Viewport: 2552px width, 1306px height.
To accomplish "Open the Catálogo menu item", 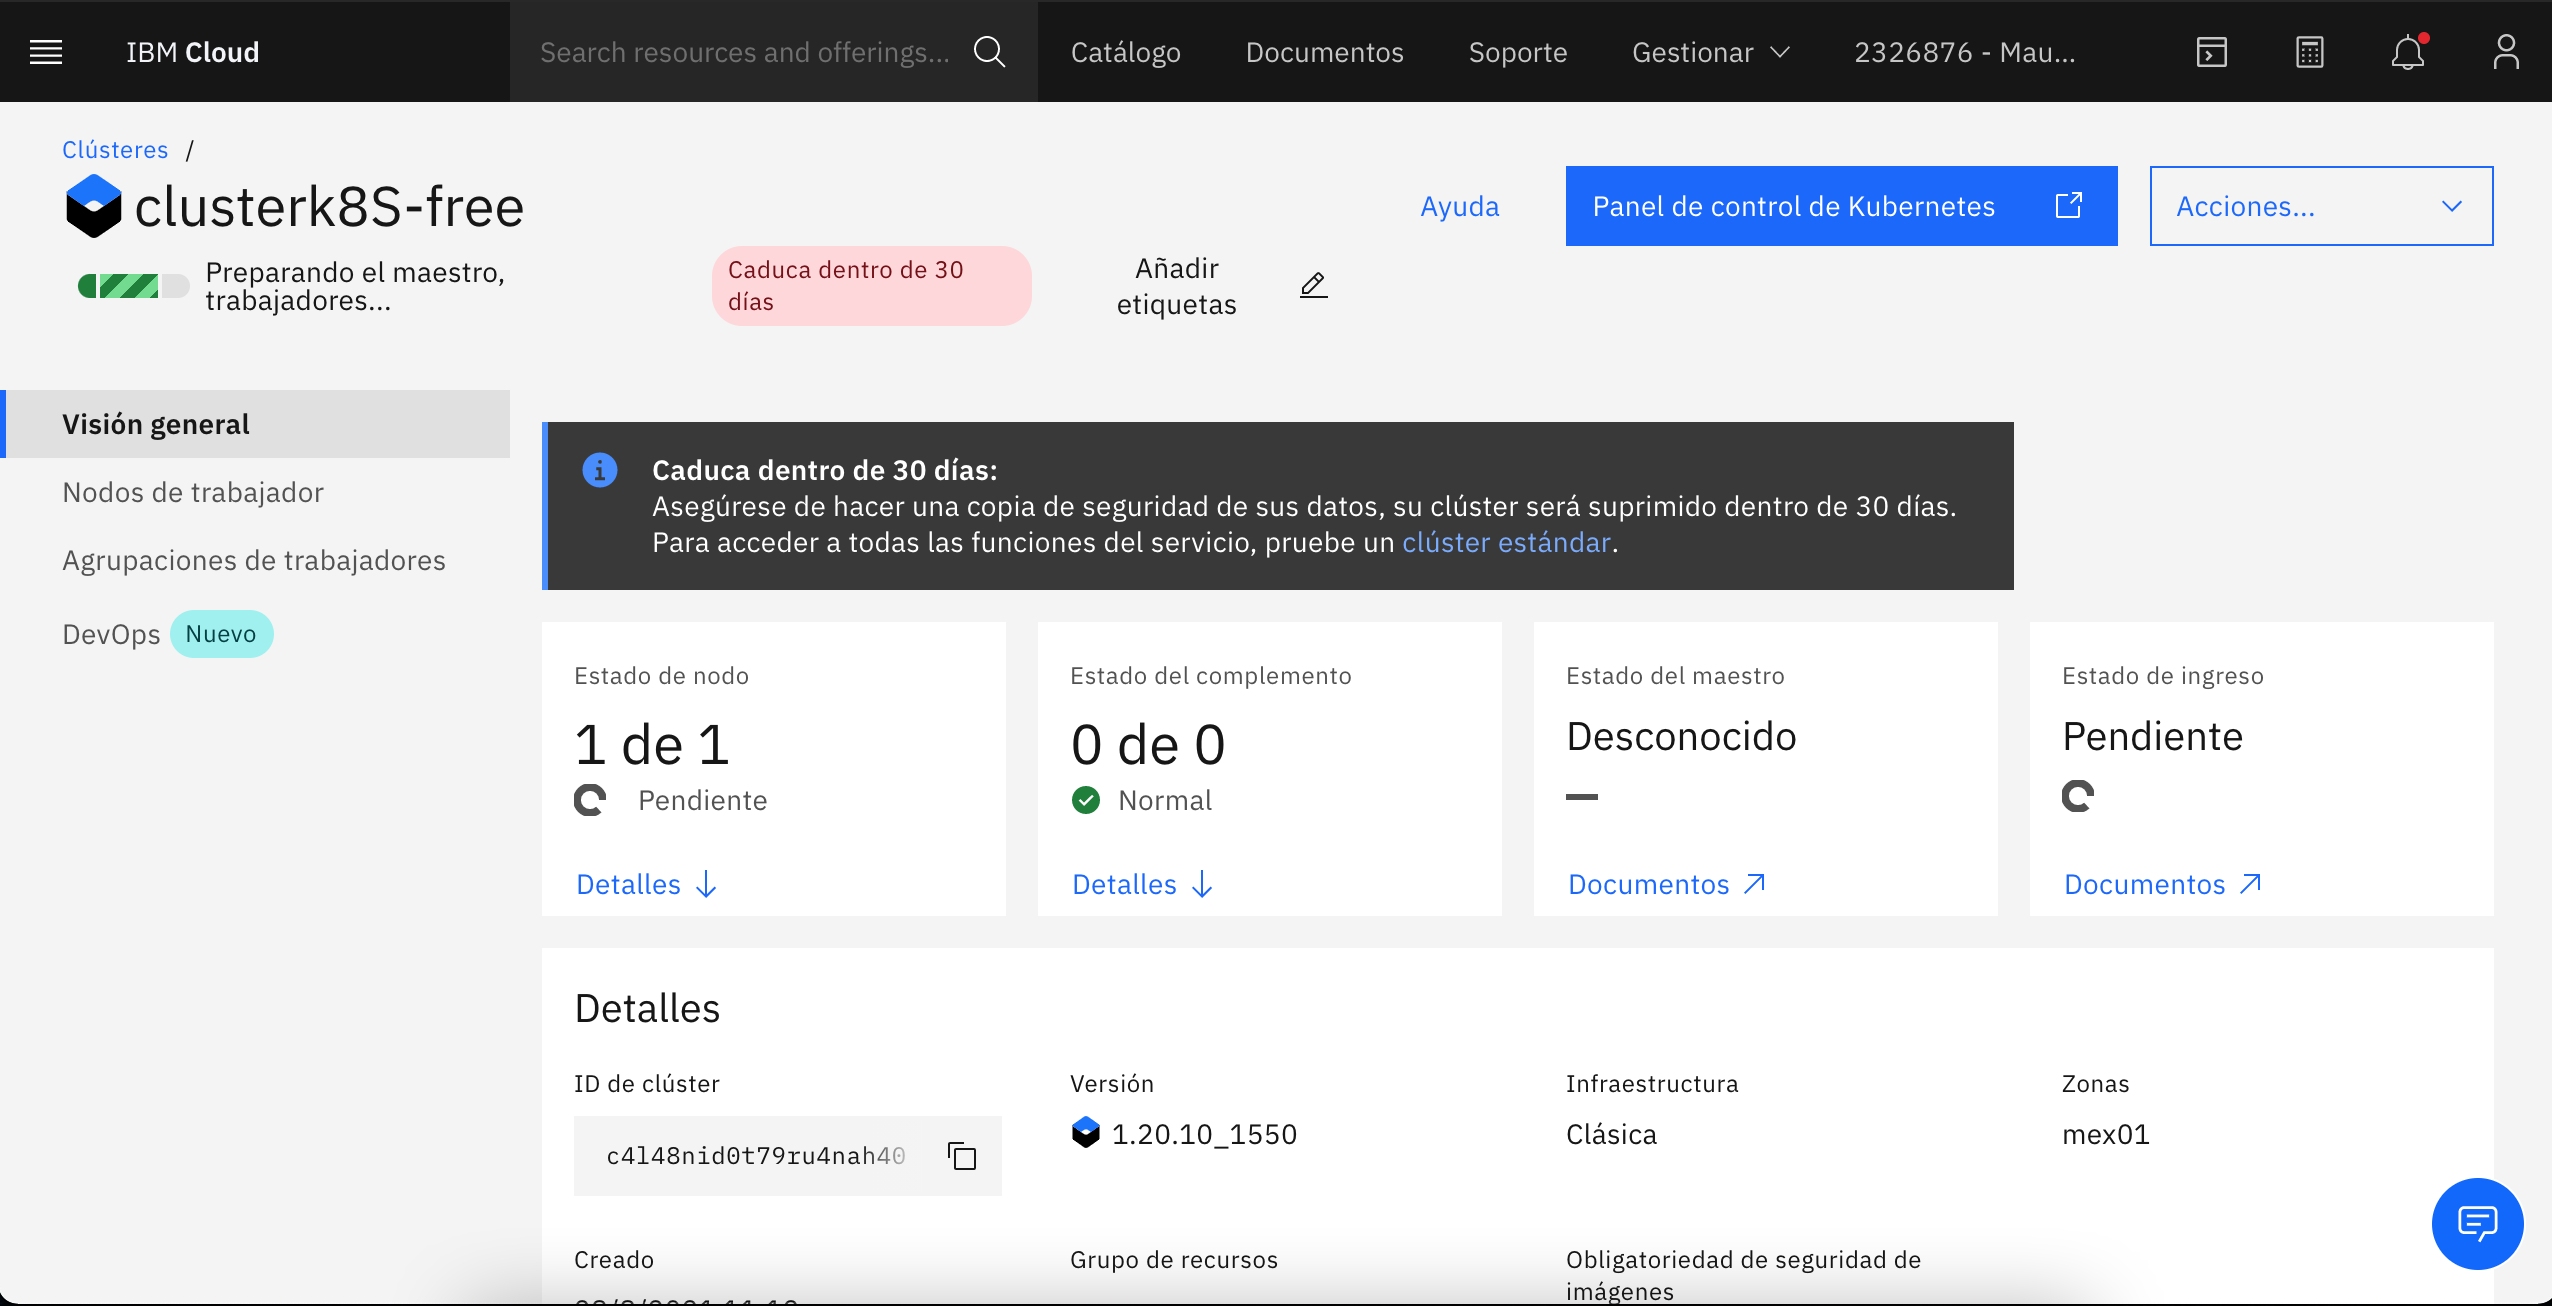I will coord(1126,52).
